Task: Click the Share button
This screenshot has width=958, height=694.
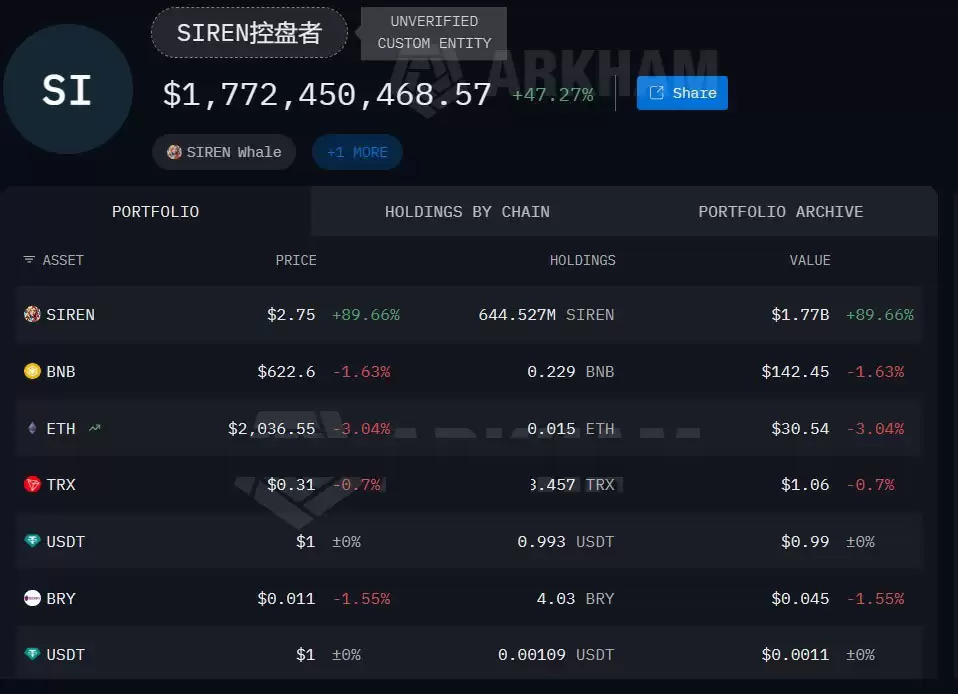Action: point(682,92)
